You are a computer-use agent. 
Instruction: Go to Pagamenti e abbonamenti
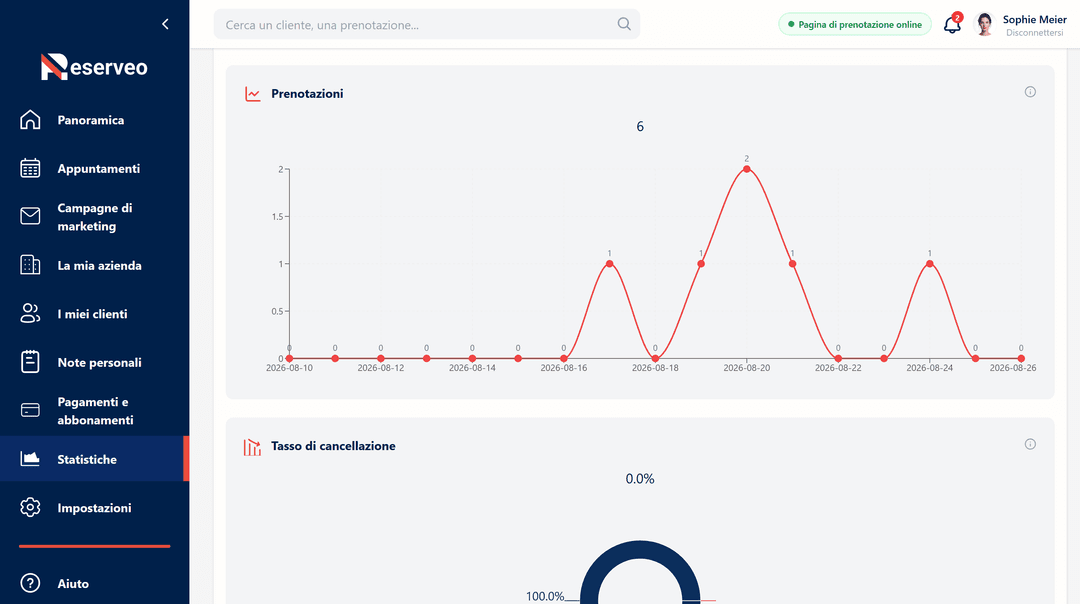point(94,410)
